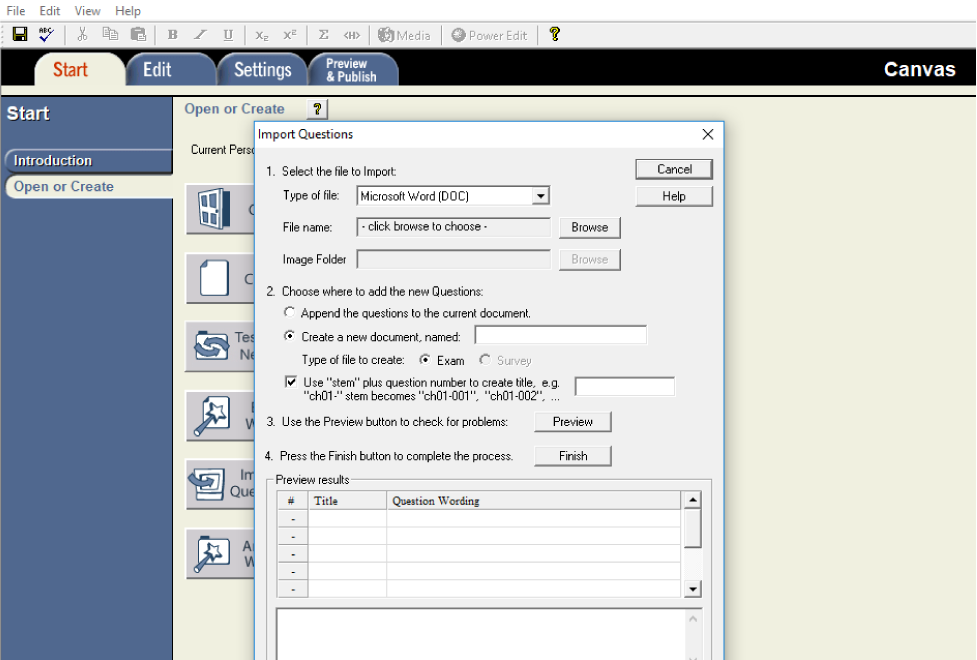Click the Preview results scrollbar thumb

point(692,528)
